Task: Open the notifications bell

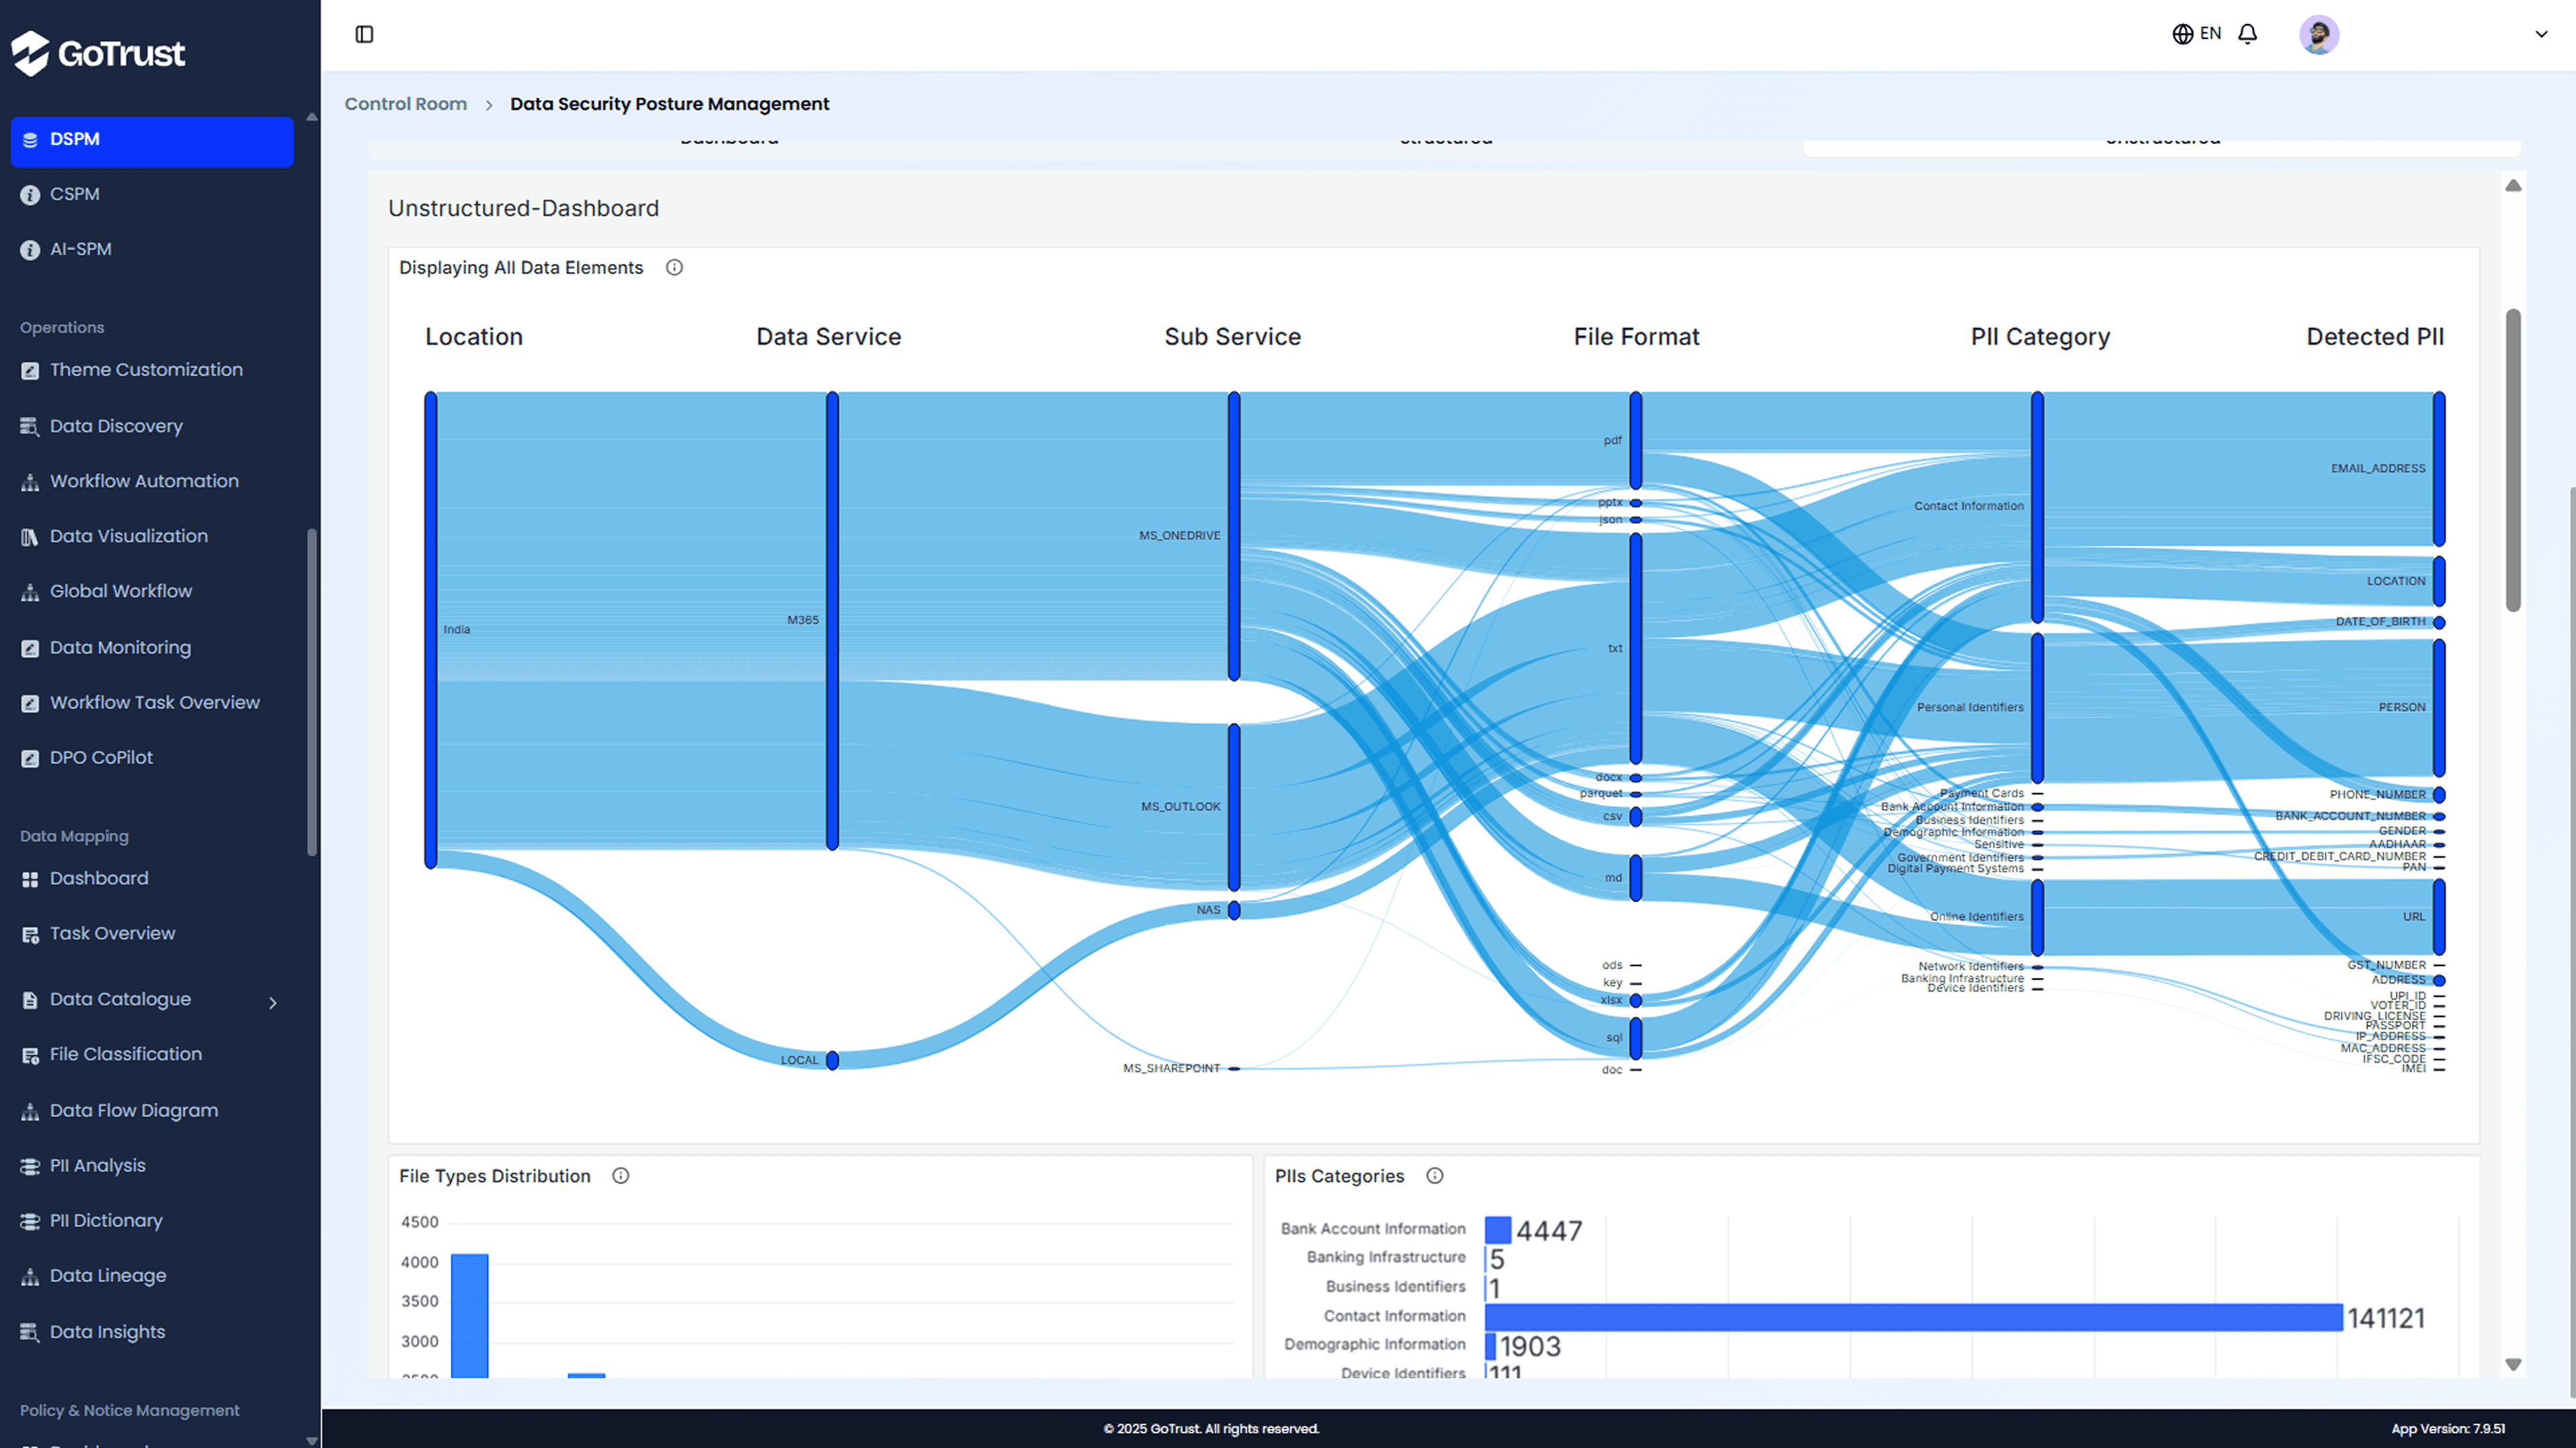Action: (2247, 34)
